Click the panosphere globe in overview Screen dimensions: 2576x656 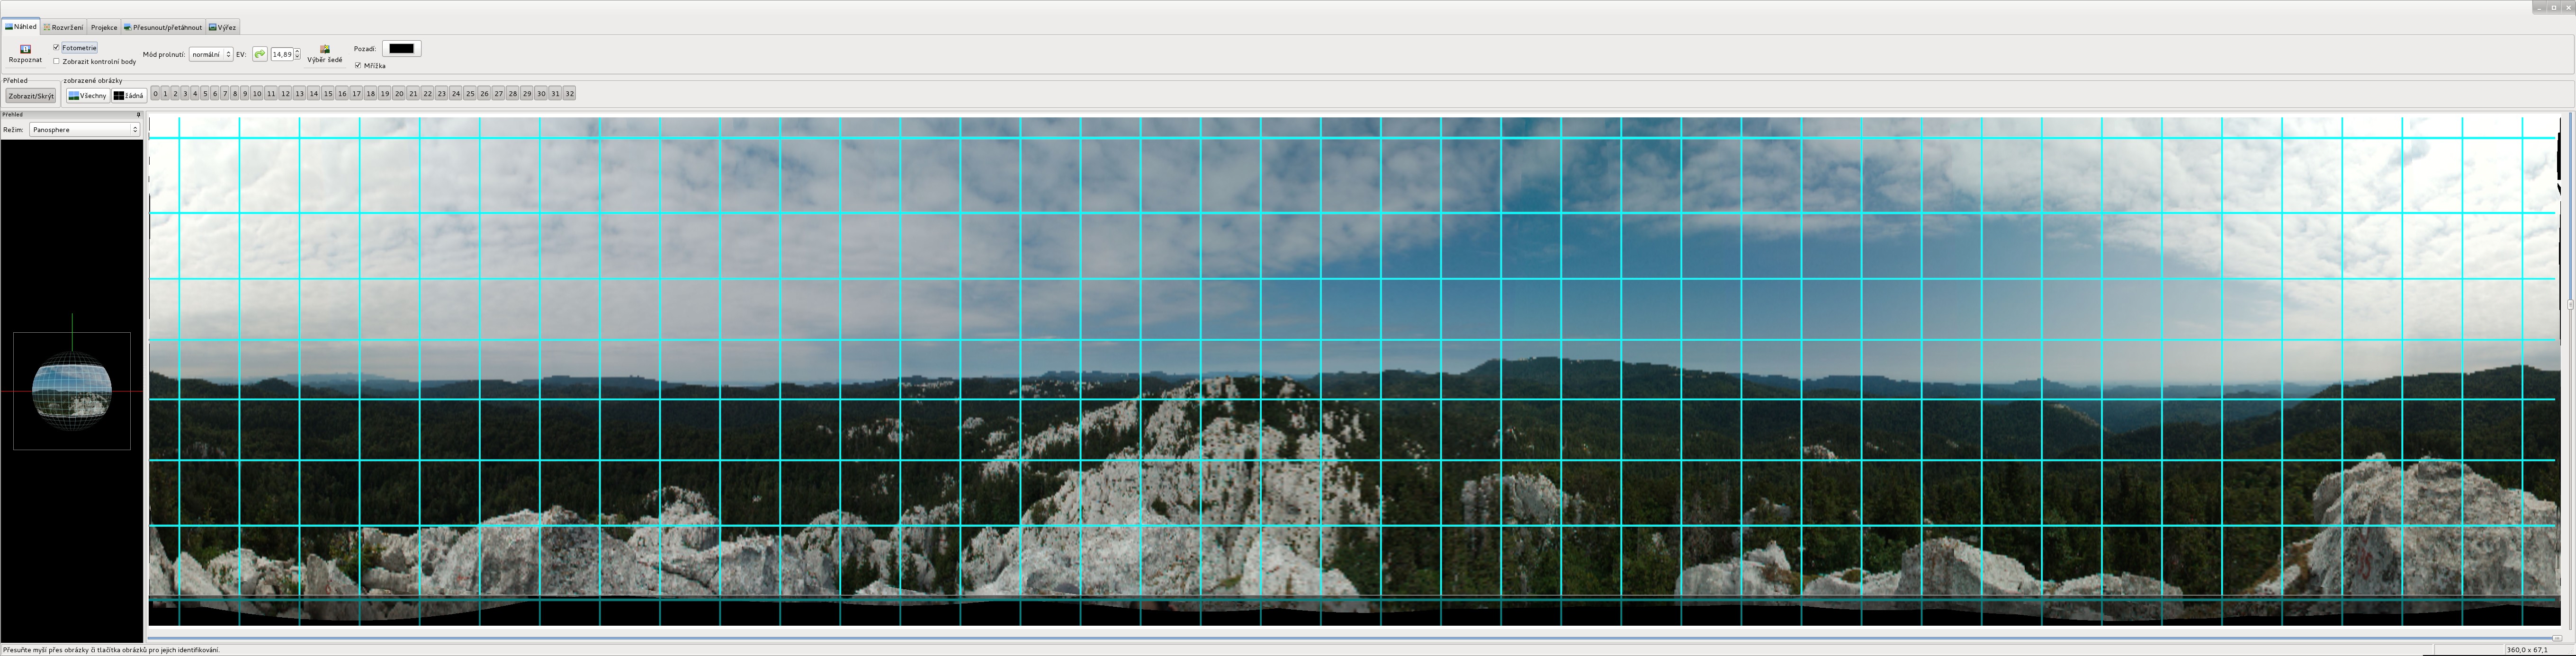72,390
